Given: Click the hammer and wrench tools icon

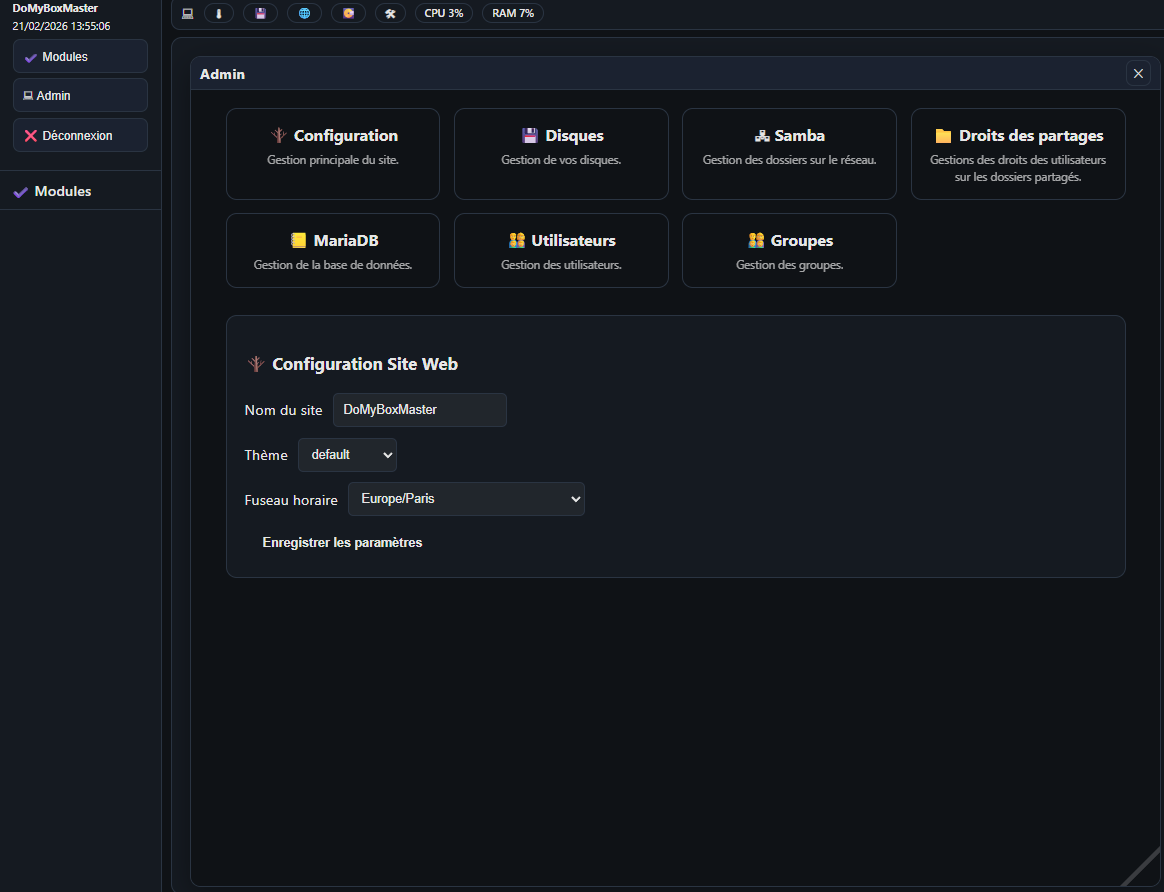Looking at the screenshot, I should click(x=390, y=14).
